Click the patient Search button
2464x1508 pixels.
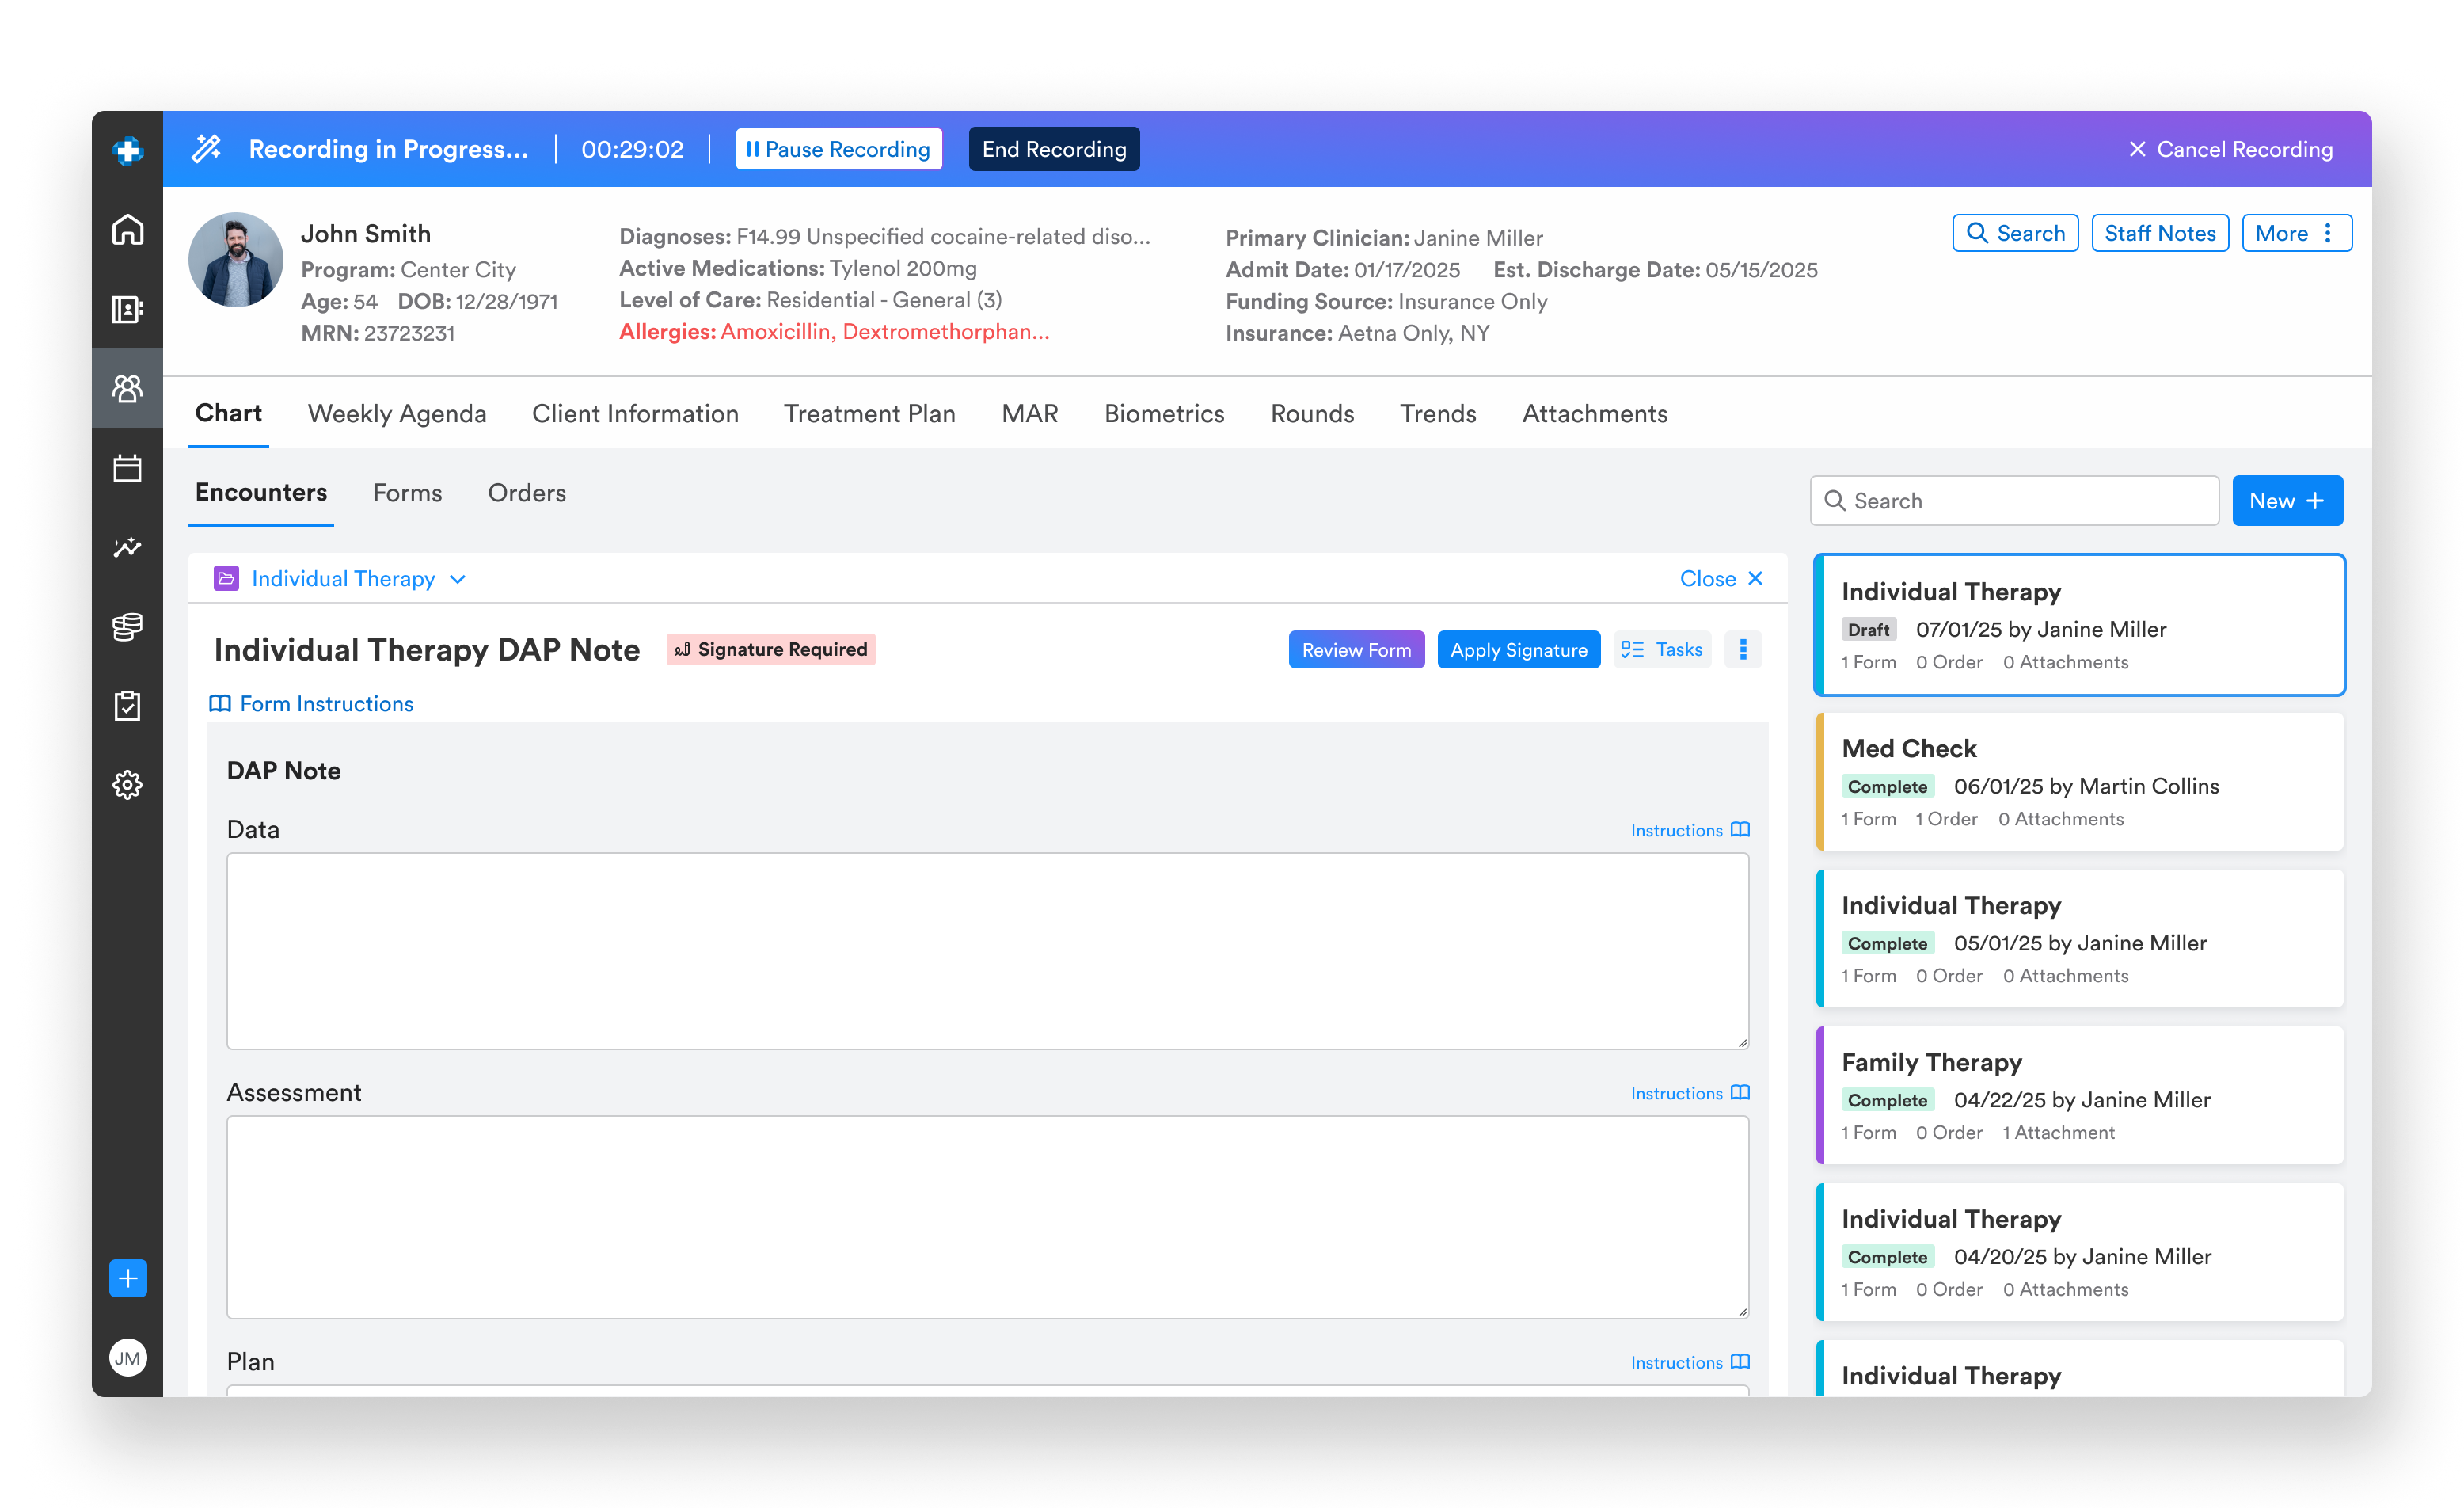coord(2015,233)
